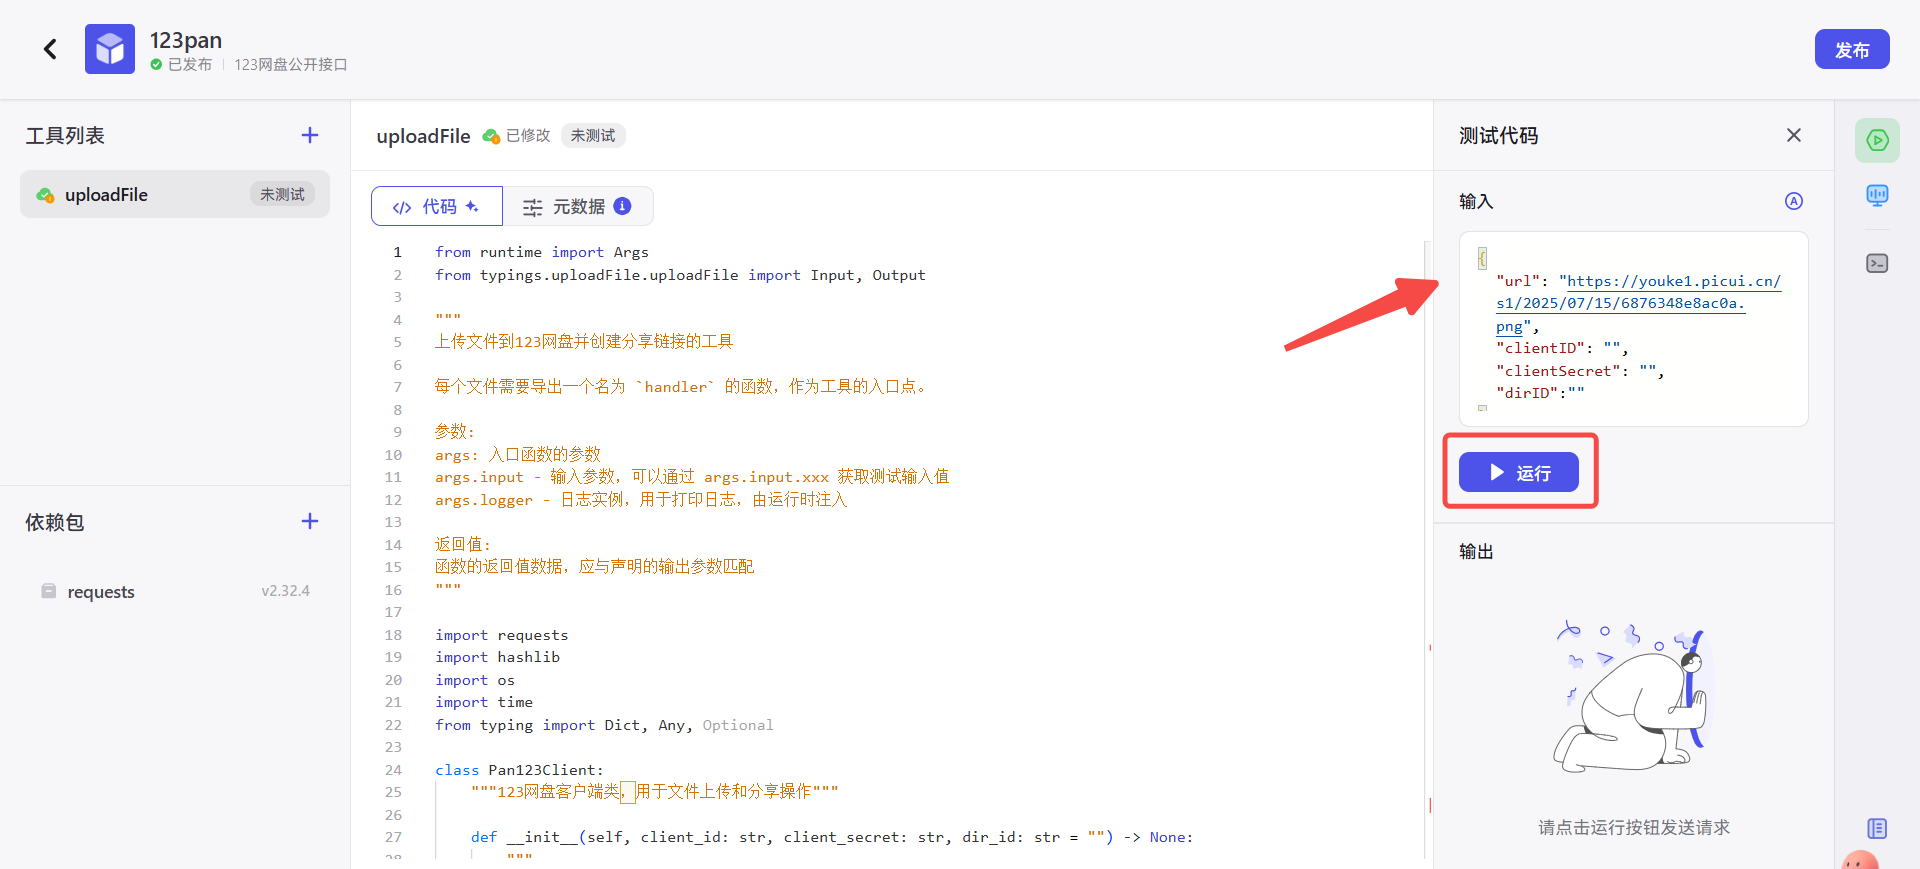1920x869 pixels.
Task: Open the run test icon in right sidebar
Action: [1877, 140]
